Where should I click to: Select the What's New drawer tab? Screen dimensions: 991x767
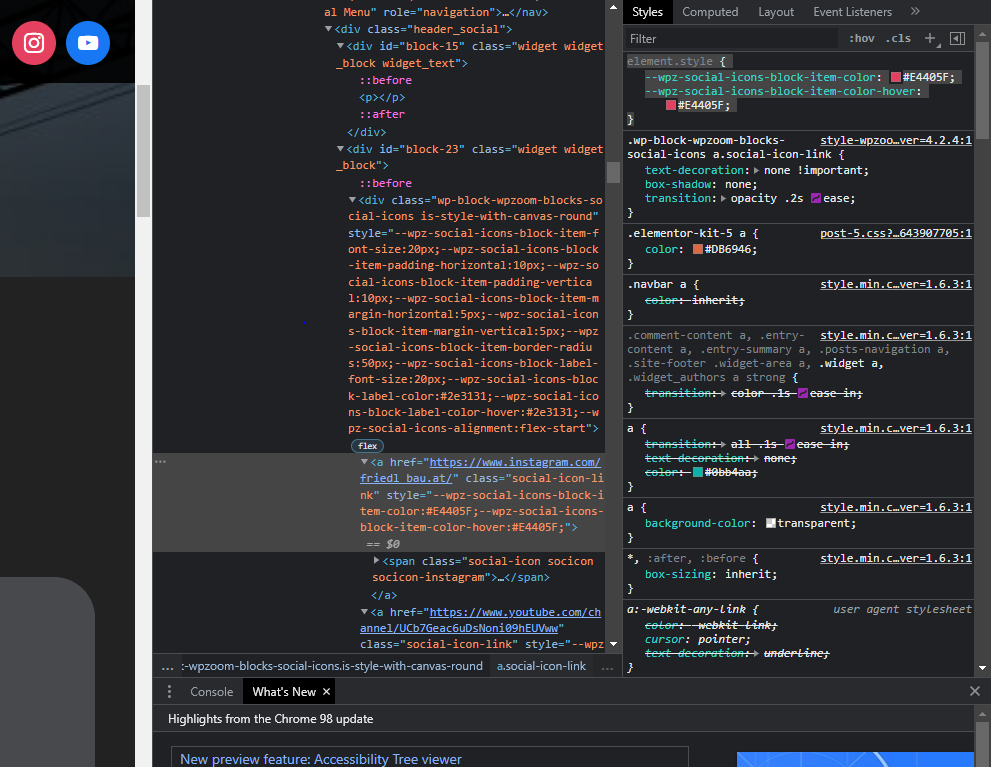[284, 692]
